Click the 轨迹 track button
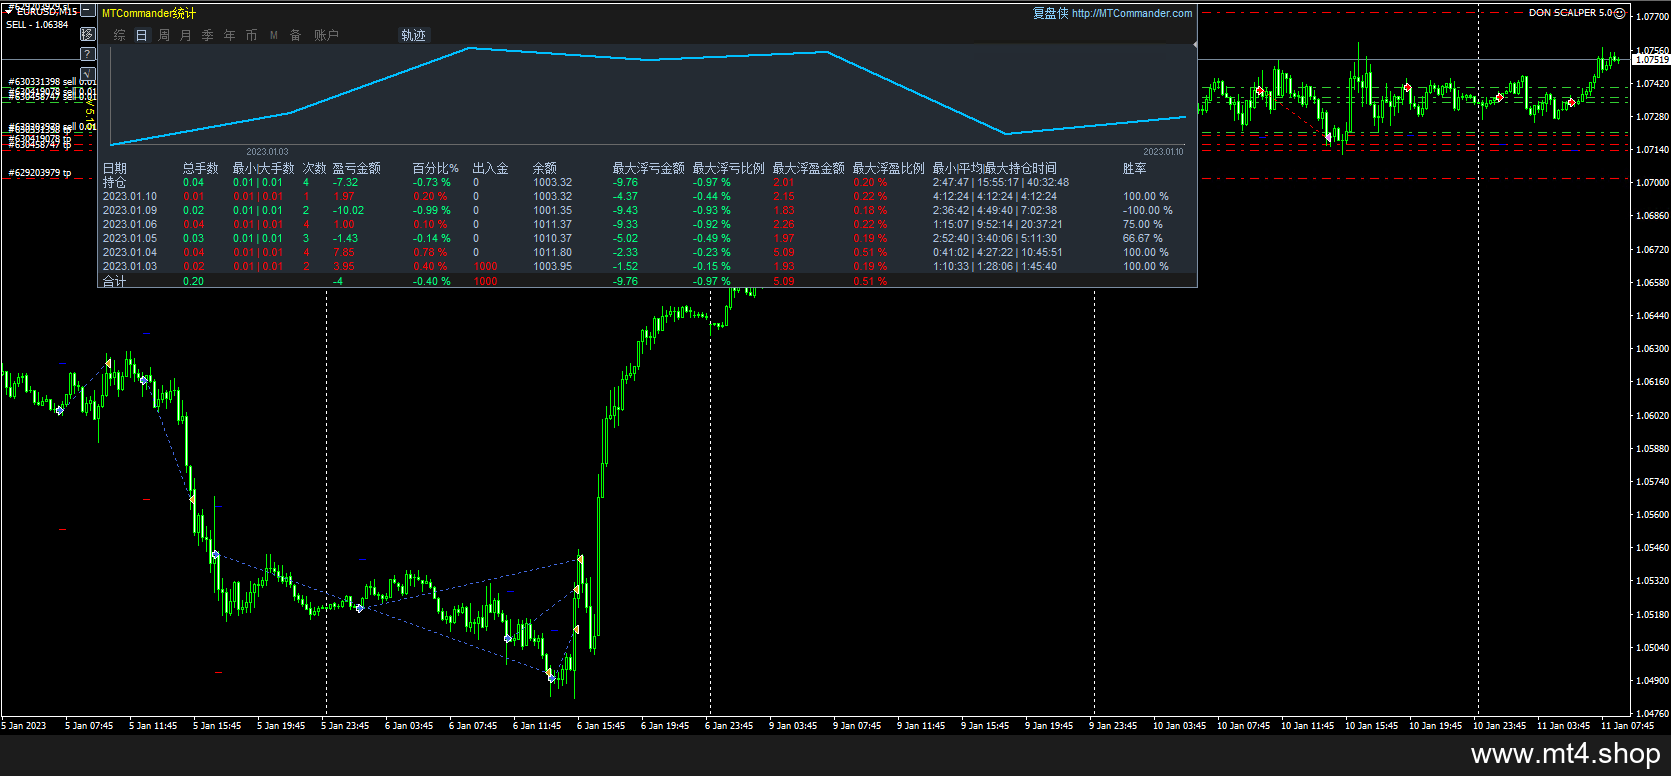Screen dimensions: 1671x776 click(414, 35)
